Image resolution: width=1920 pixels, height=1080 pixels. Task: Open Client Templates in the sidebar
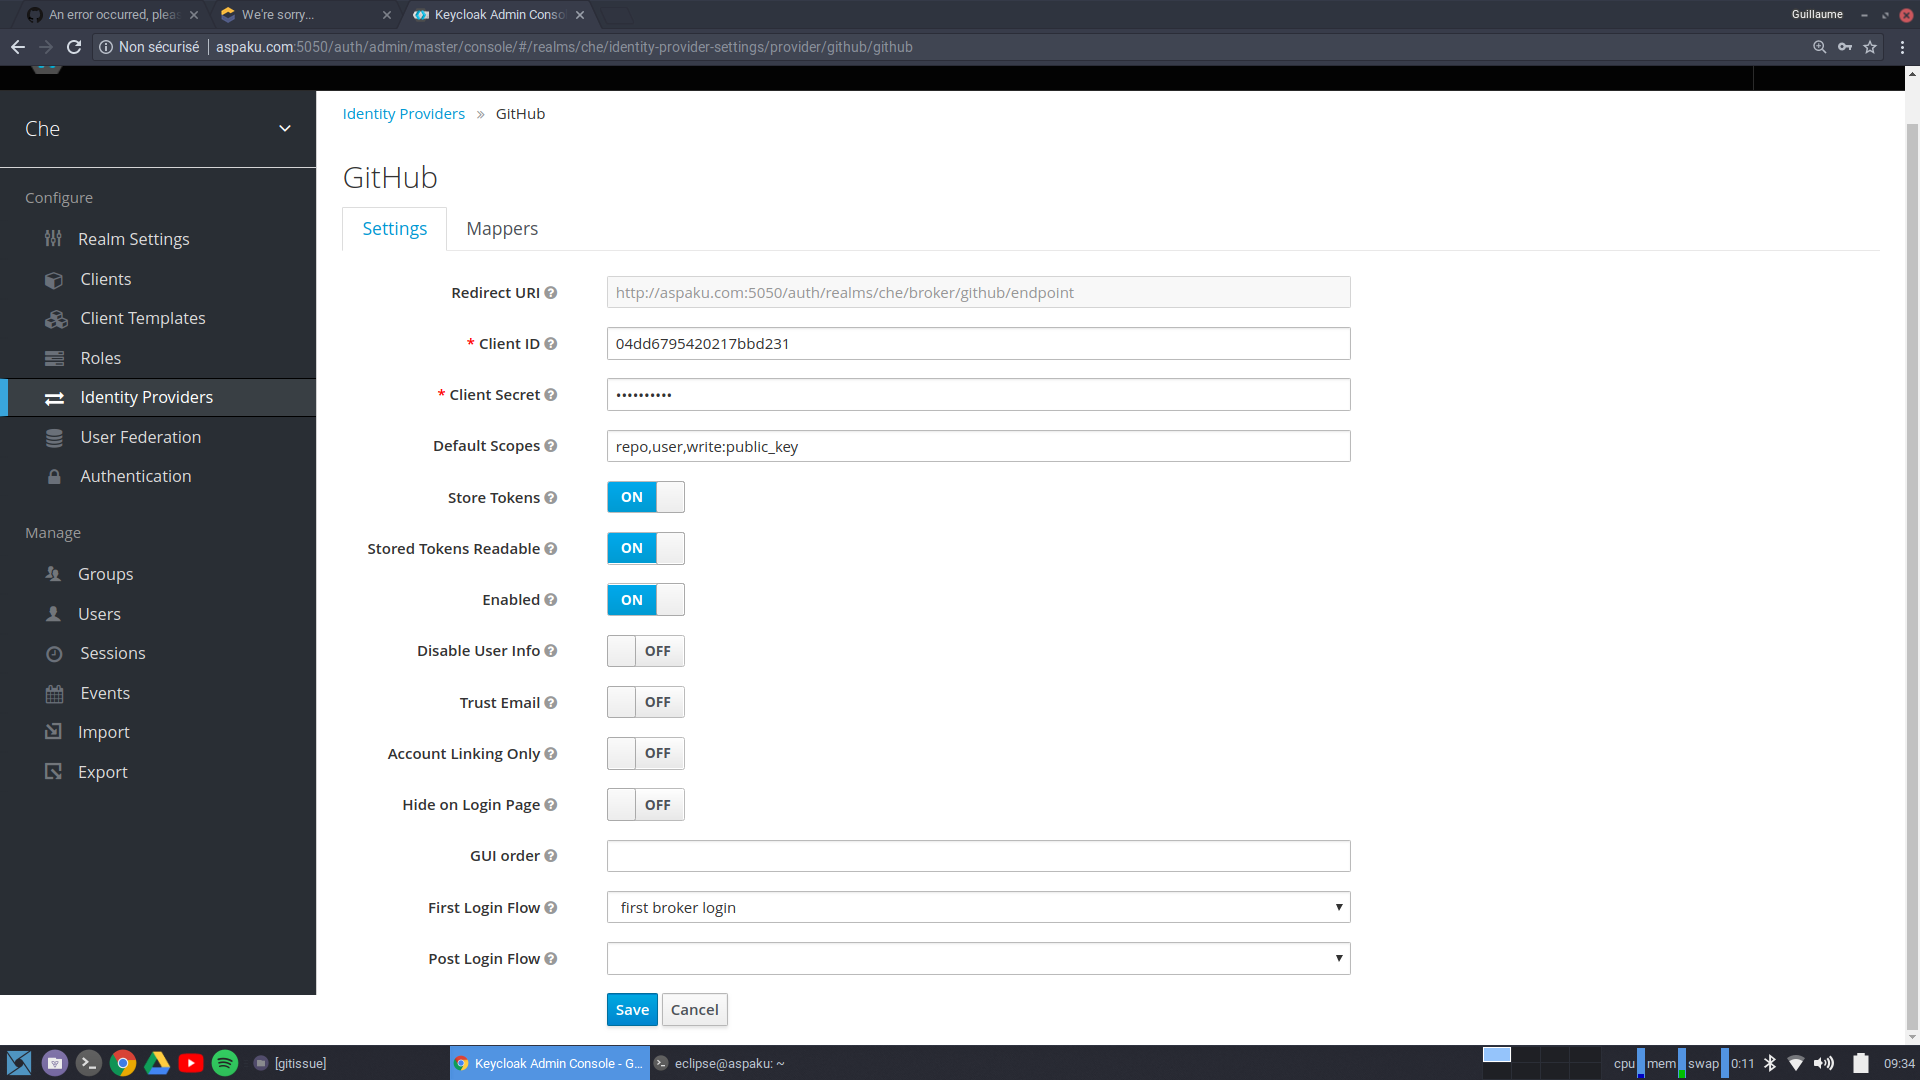143,318
